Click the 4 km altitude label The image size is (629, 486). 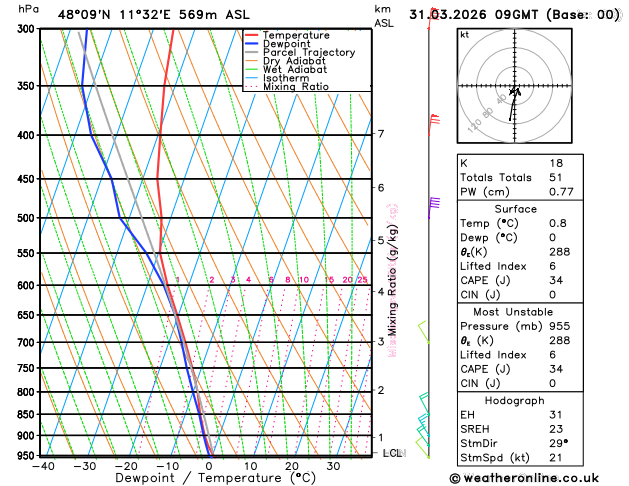381,292
